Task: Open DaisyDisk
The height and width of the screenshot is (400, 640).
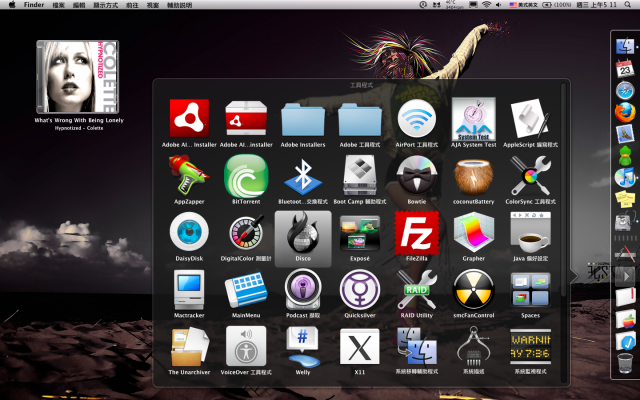Action: click(189, 232)
